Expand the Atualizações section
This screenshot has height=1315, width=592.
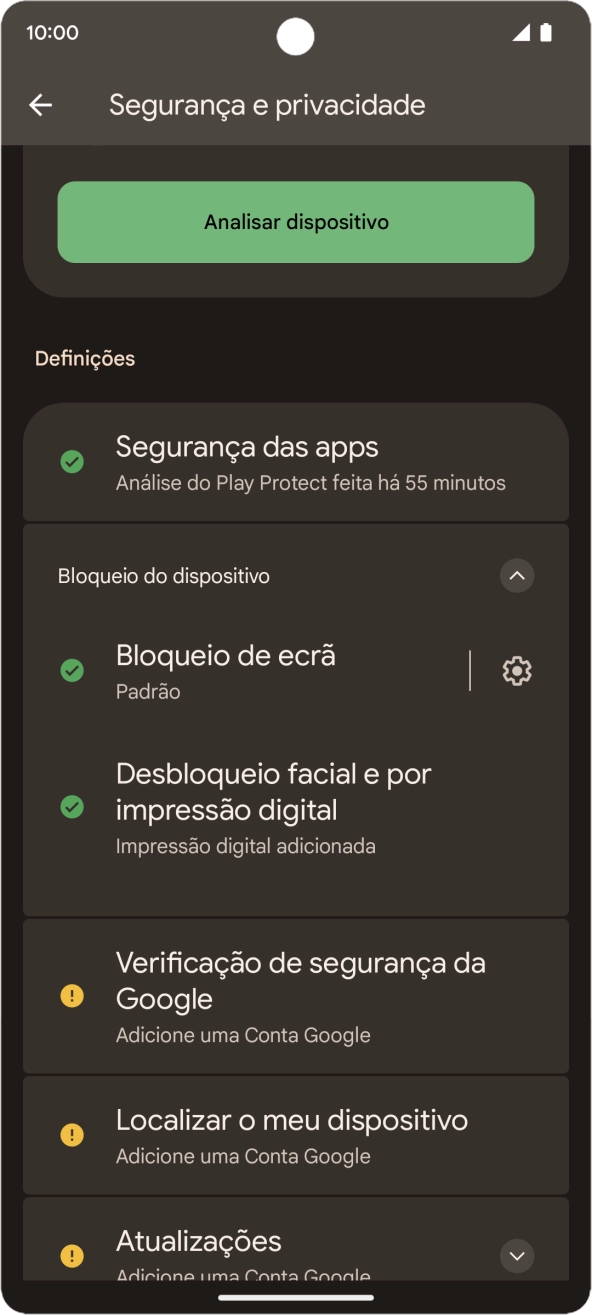tap(517, 1255)
